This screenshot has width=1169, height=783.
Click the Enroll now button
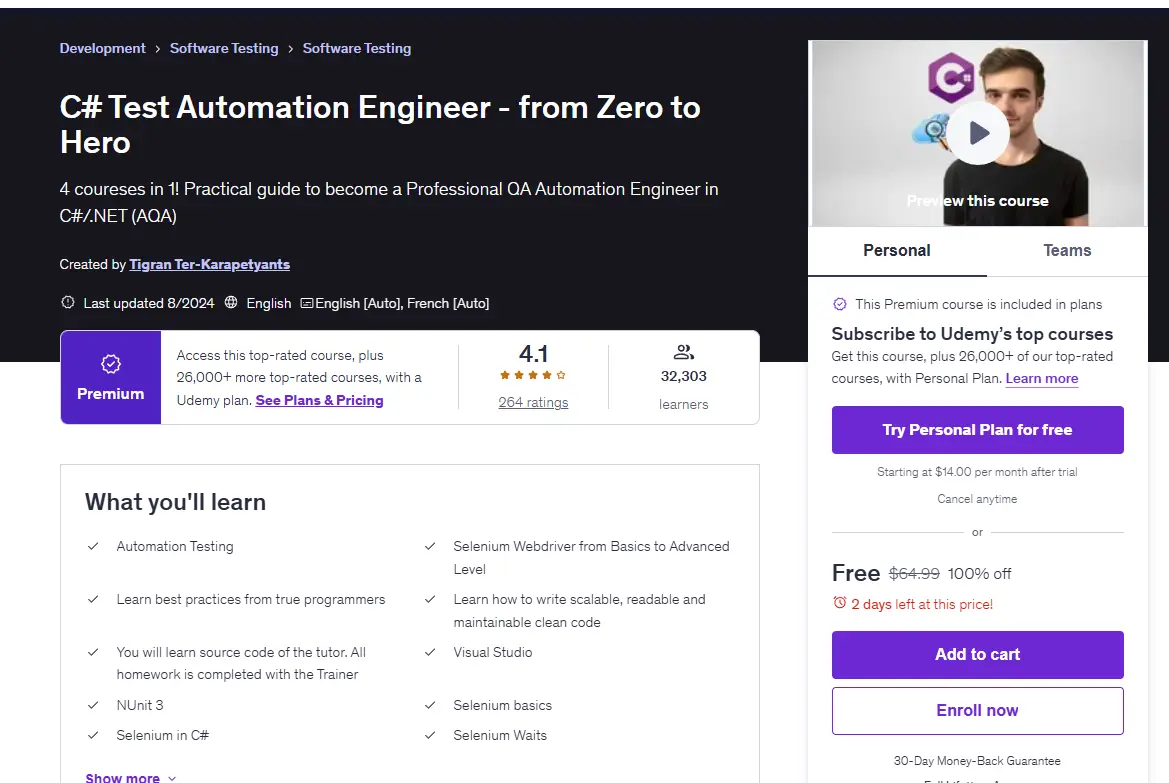click(977, 711)
